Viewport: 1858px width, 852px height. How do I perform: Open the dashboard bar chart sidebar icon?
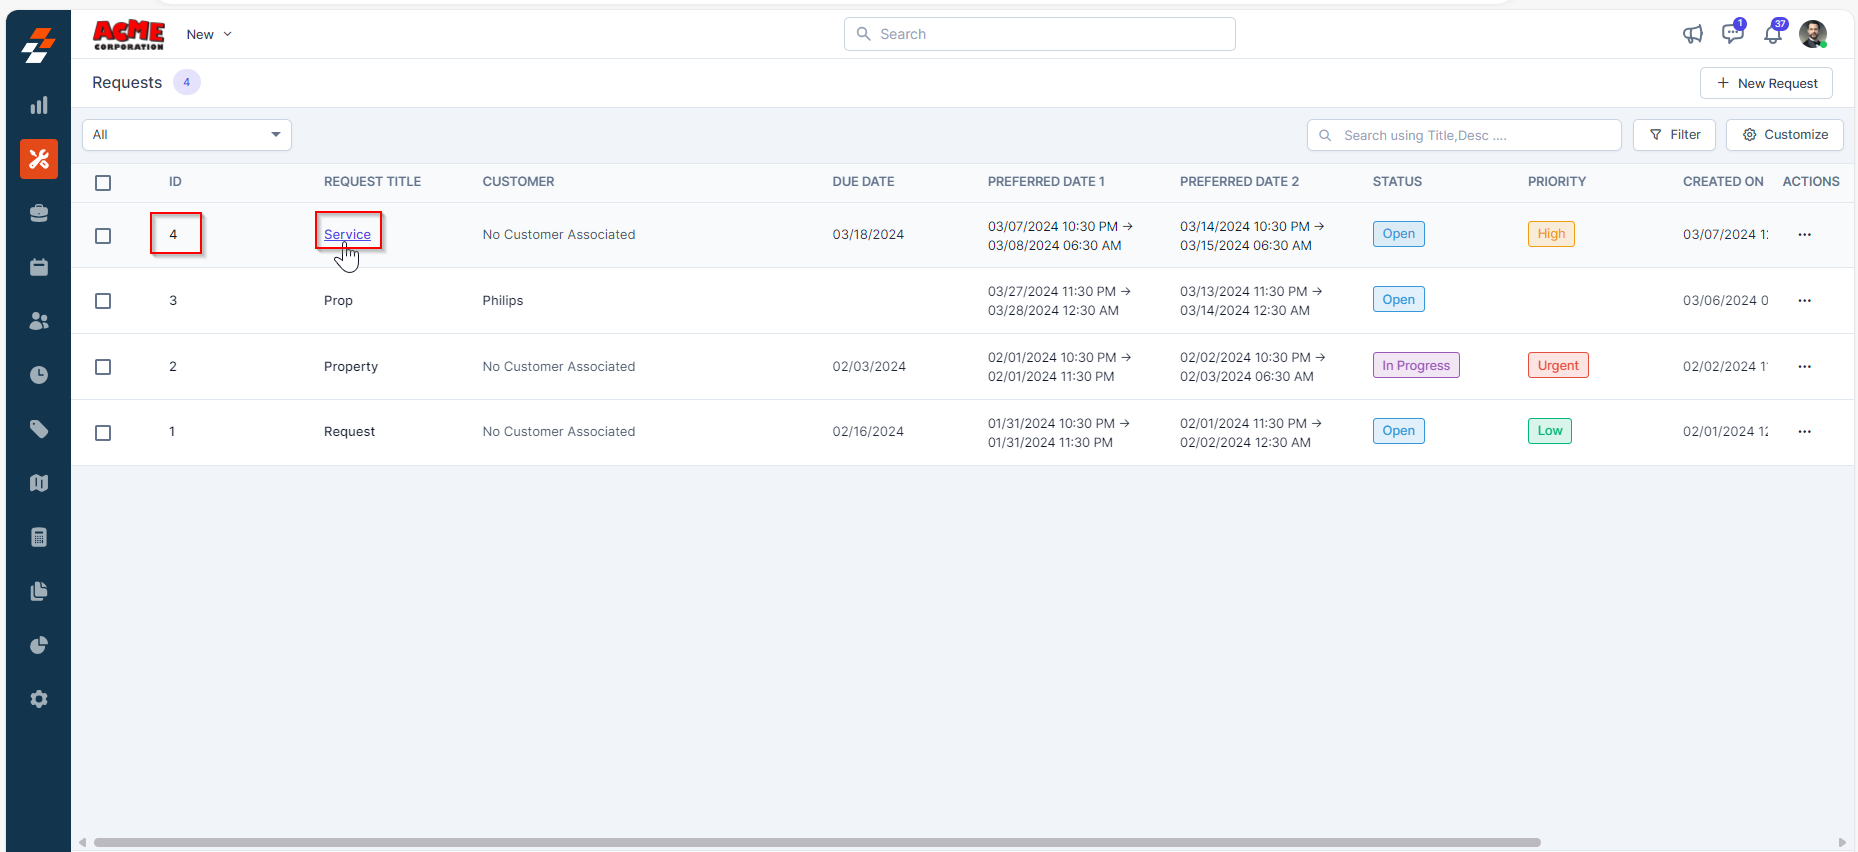point(39,105)
